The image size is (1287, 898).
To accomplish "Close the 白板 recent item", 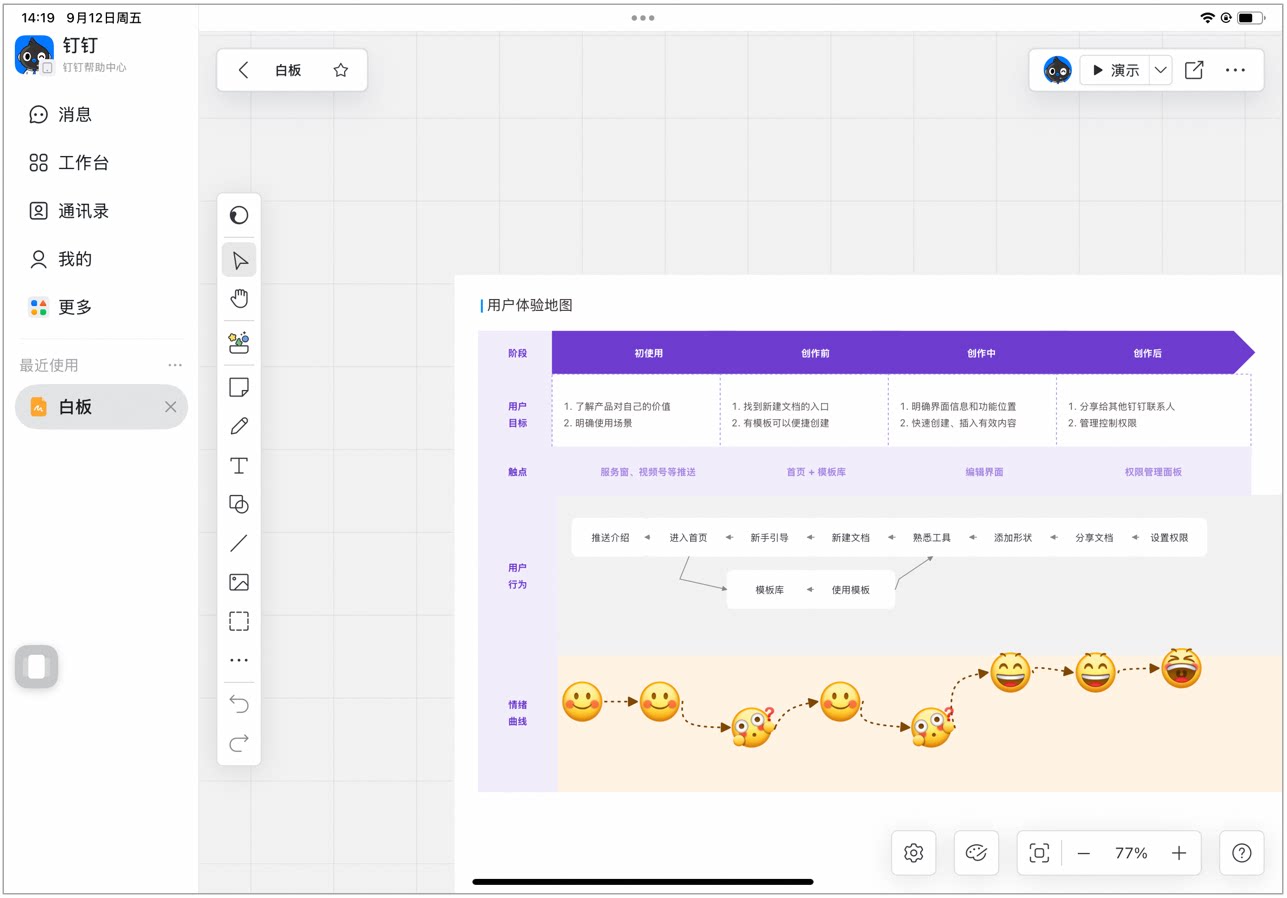I will [170, 407].
